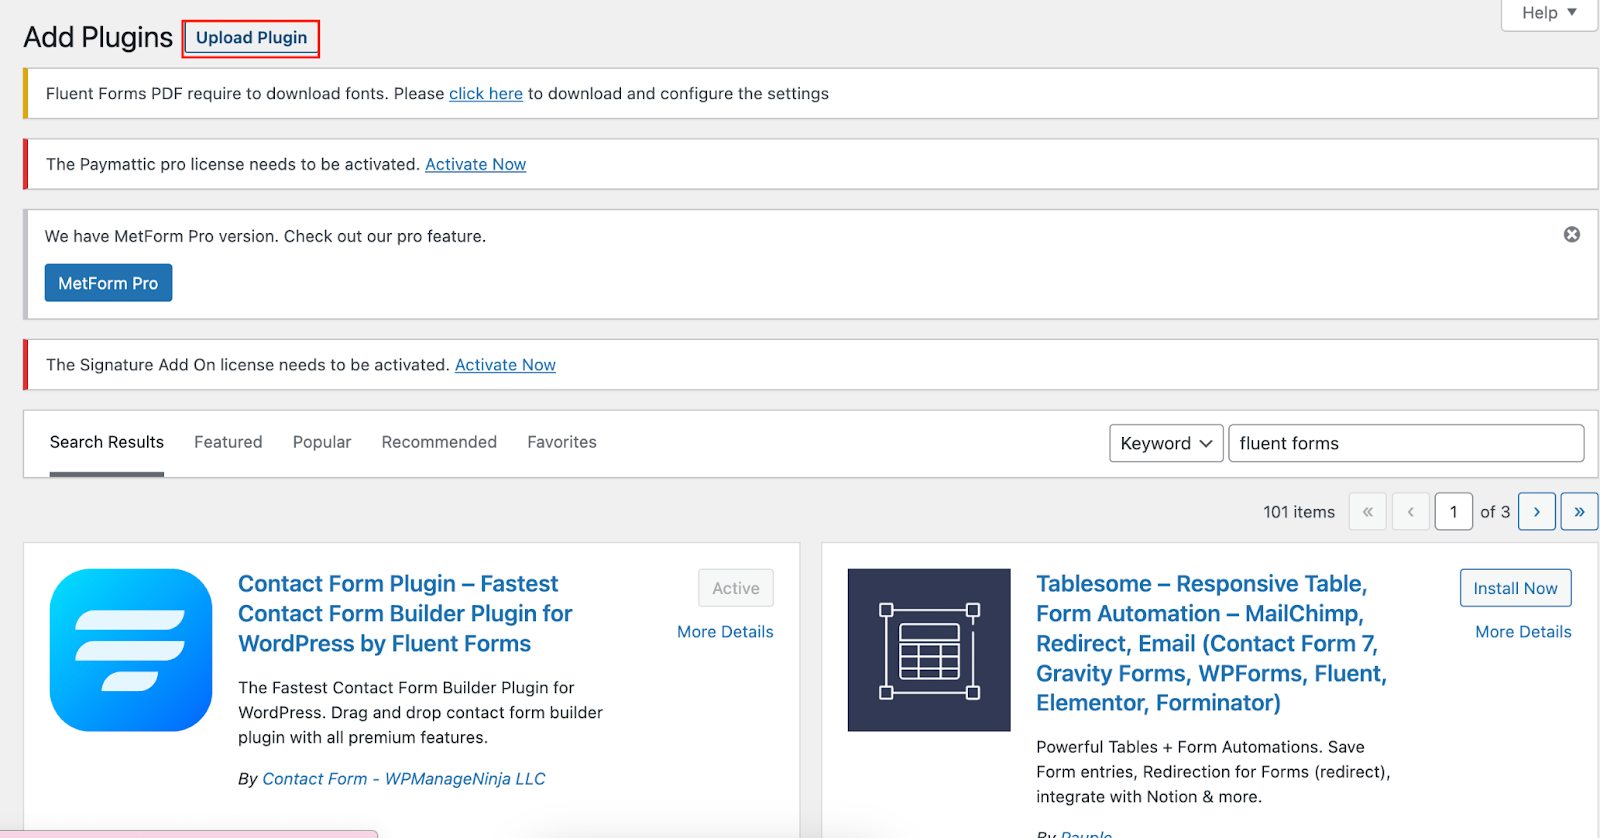Activate Signature Add On license link

(x=505, y=365)
